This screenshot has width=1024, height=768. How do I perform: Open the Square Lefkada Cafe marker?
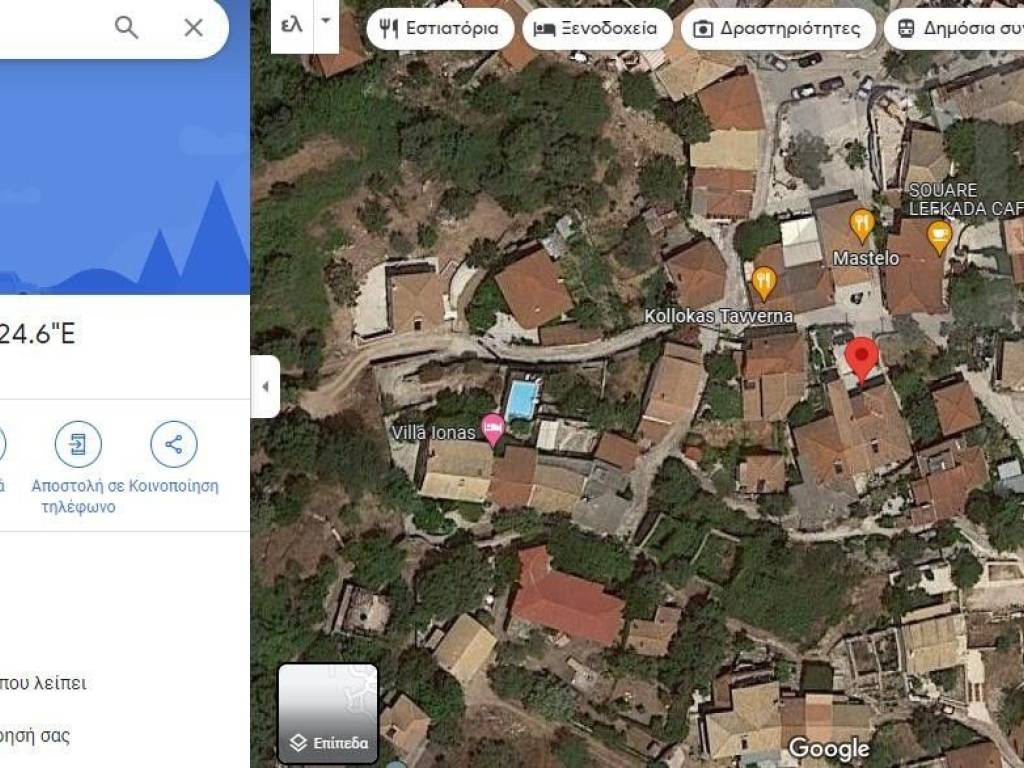click(x=939, y=236)
